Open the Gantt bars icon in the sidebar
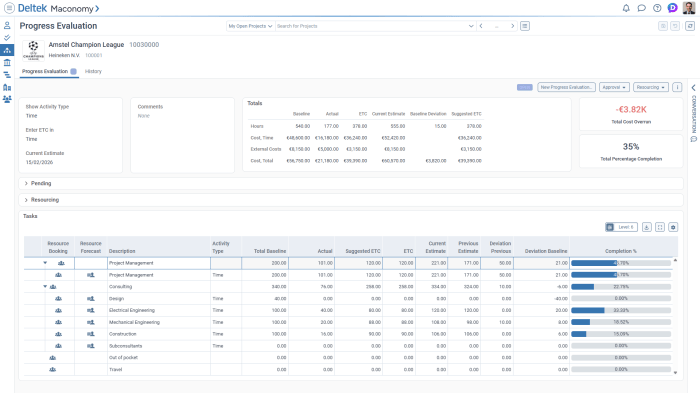The width and height of the screenshot is (700, 393). [x=7, y=75]
